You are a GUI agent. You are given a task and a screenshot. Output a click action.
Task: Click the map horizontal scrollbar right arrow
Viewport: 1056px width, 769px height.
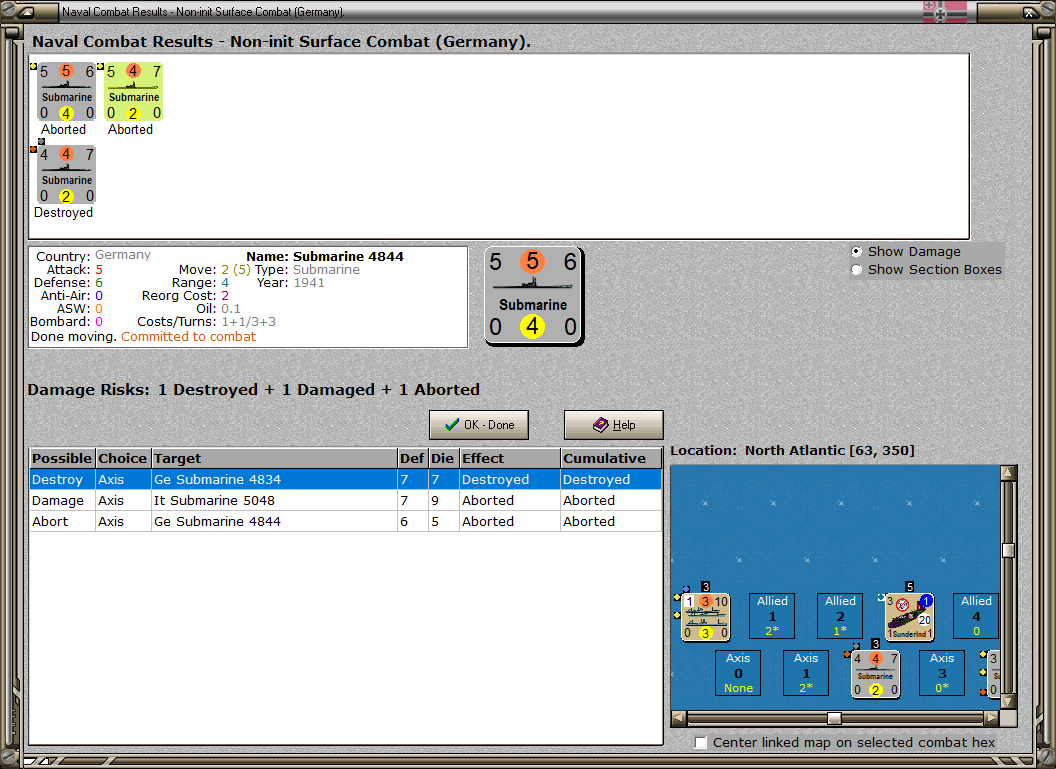tap(991, 718)
